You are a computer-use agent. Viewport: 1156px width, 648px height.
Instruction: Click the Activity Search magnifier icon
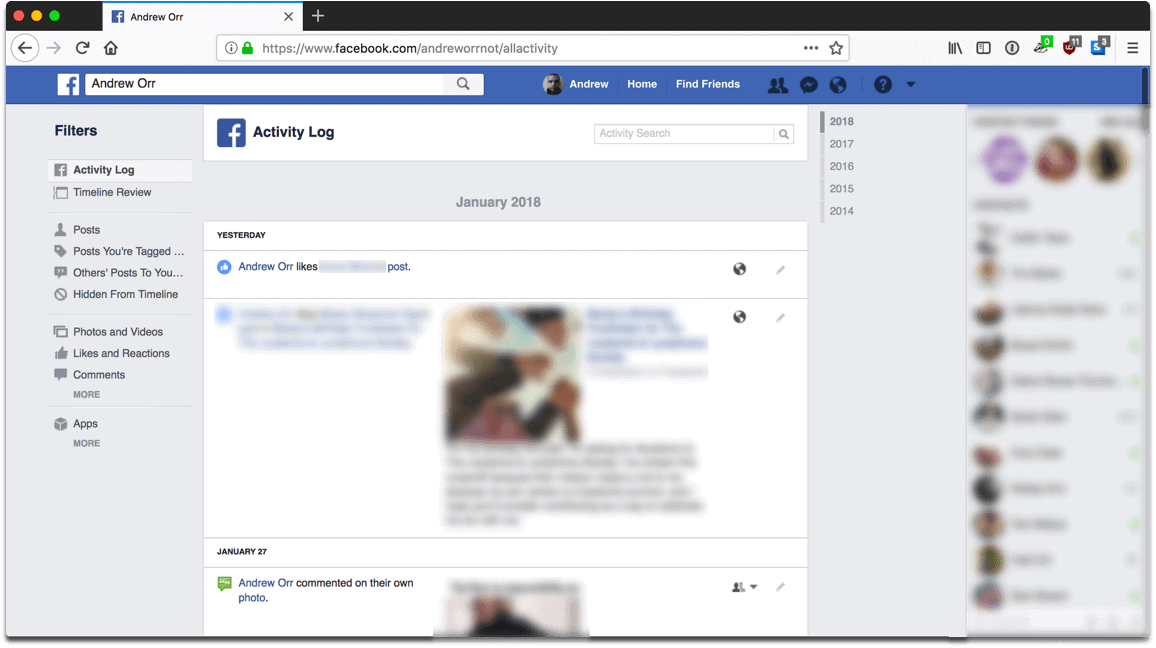[784, 133]
